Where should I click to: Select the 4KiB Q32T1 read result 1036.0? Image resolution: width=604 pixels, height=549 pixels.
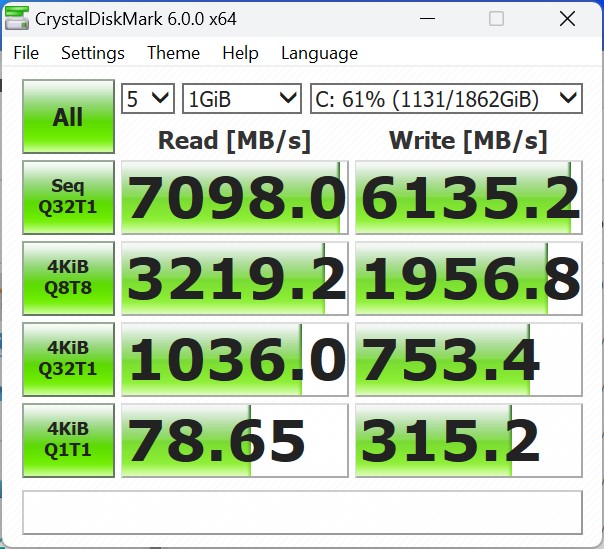pyautogui.click(x=235, y=359)
